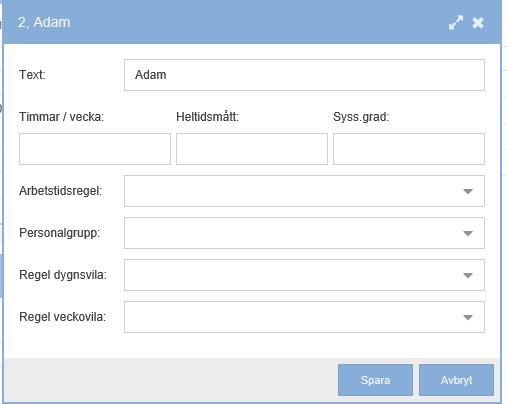
Task: Click the "Heltidsmått:" label
Action: click(207, 117)
